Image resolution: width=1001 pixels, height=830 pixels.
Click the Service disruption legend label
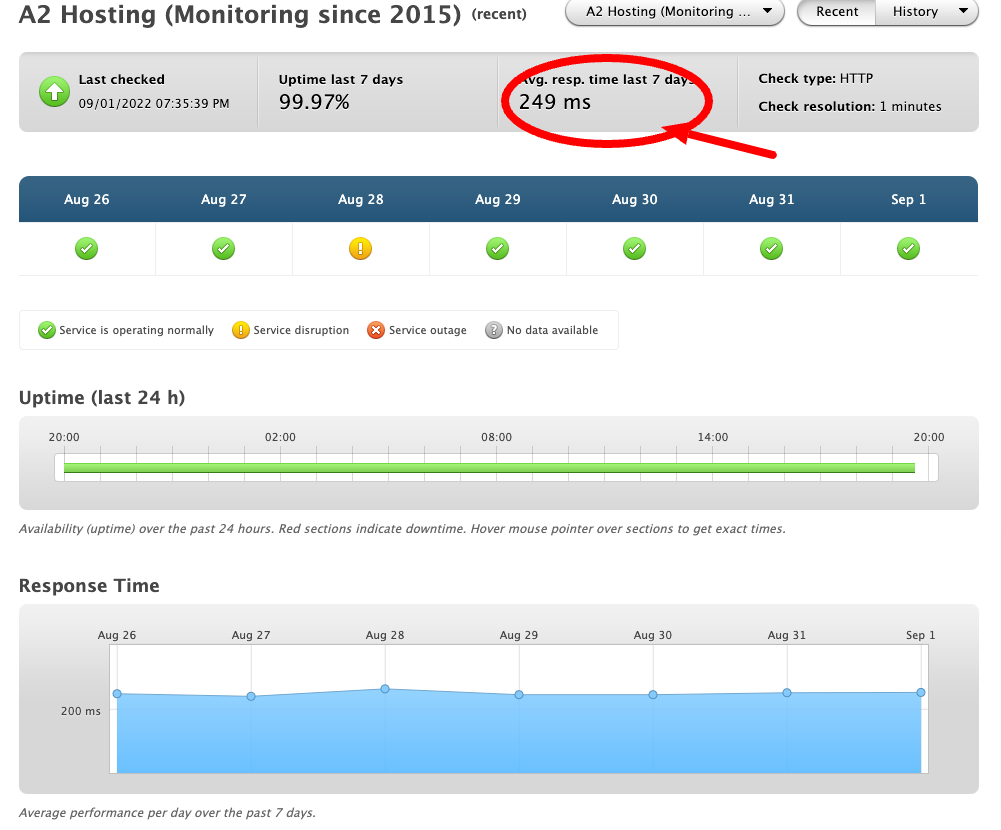click(301, 330)
